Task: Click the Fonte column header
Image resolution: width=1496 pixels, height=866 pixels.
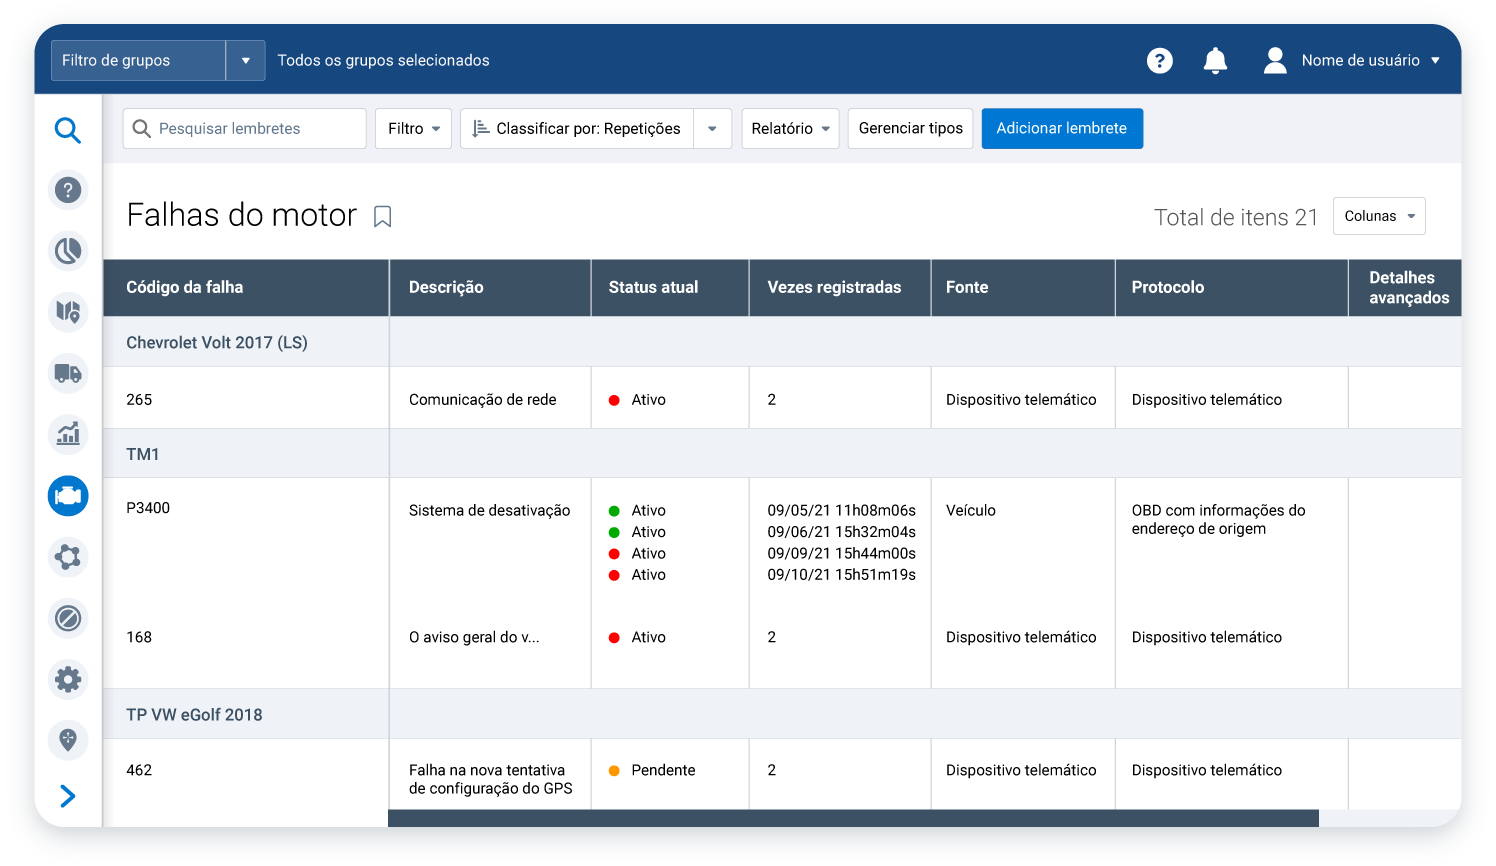Action: pyautogui.click(x=1023, y=288)
